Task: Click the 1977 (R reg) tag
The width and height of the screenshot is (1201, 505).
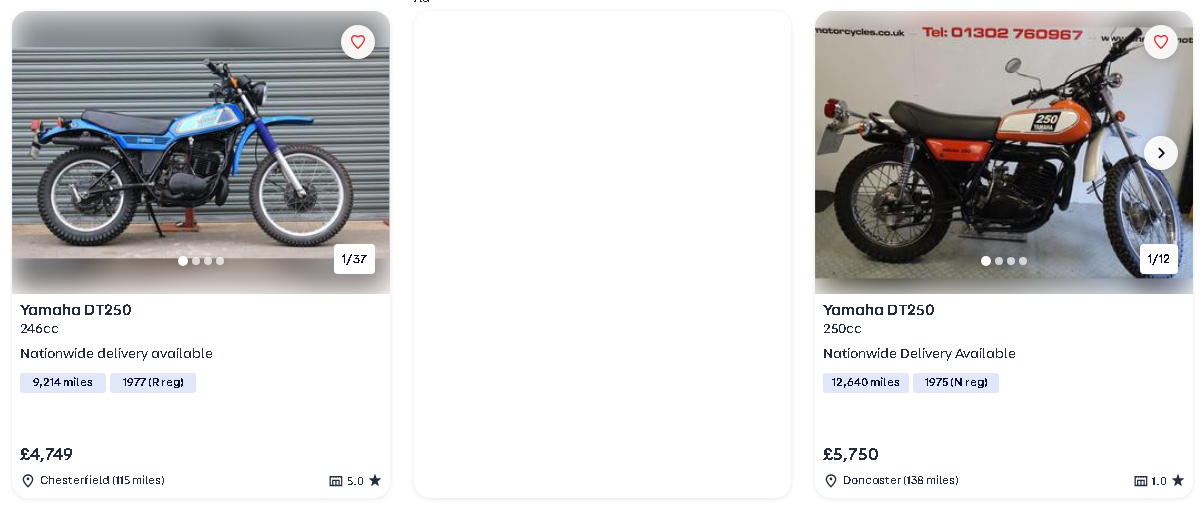Action: (x=153, y=382)
